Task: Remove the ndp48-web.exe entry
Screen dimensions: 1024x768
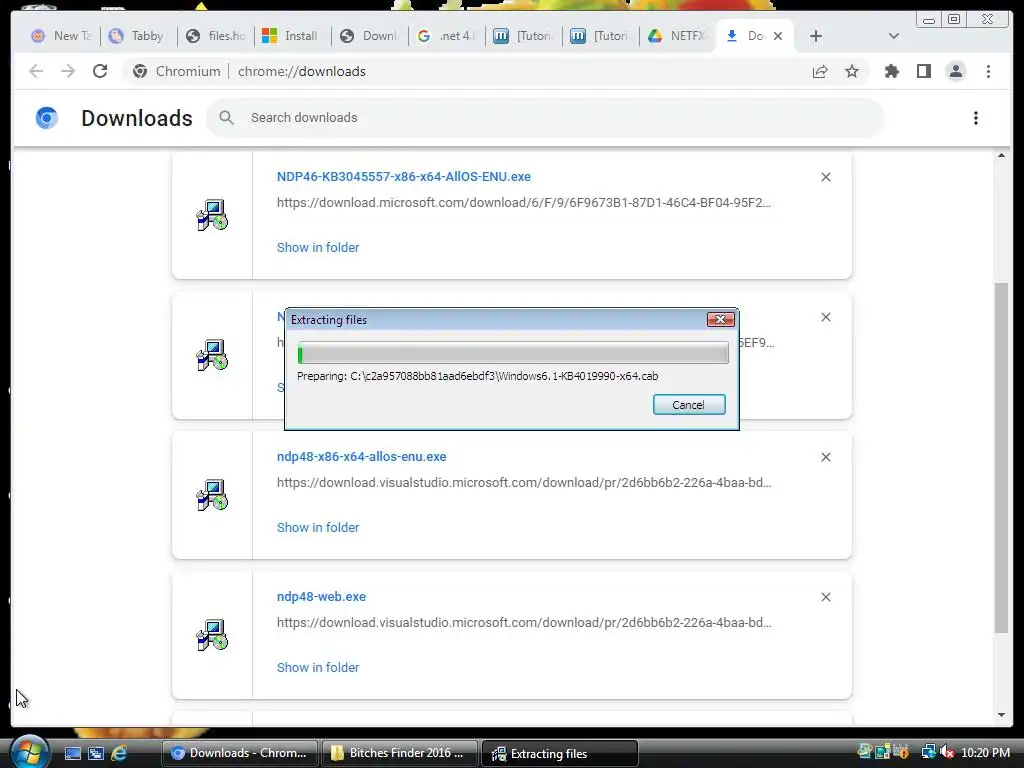Action: click(825, 597)
